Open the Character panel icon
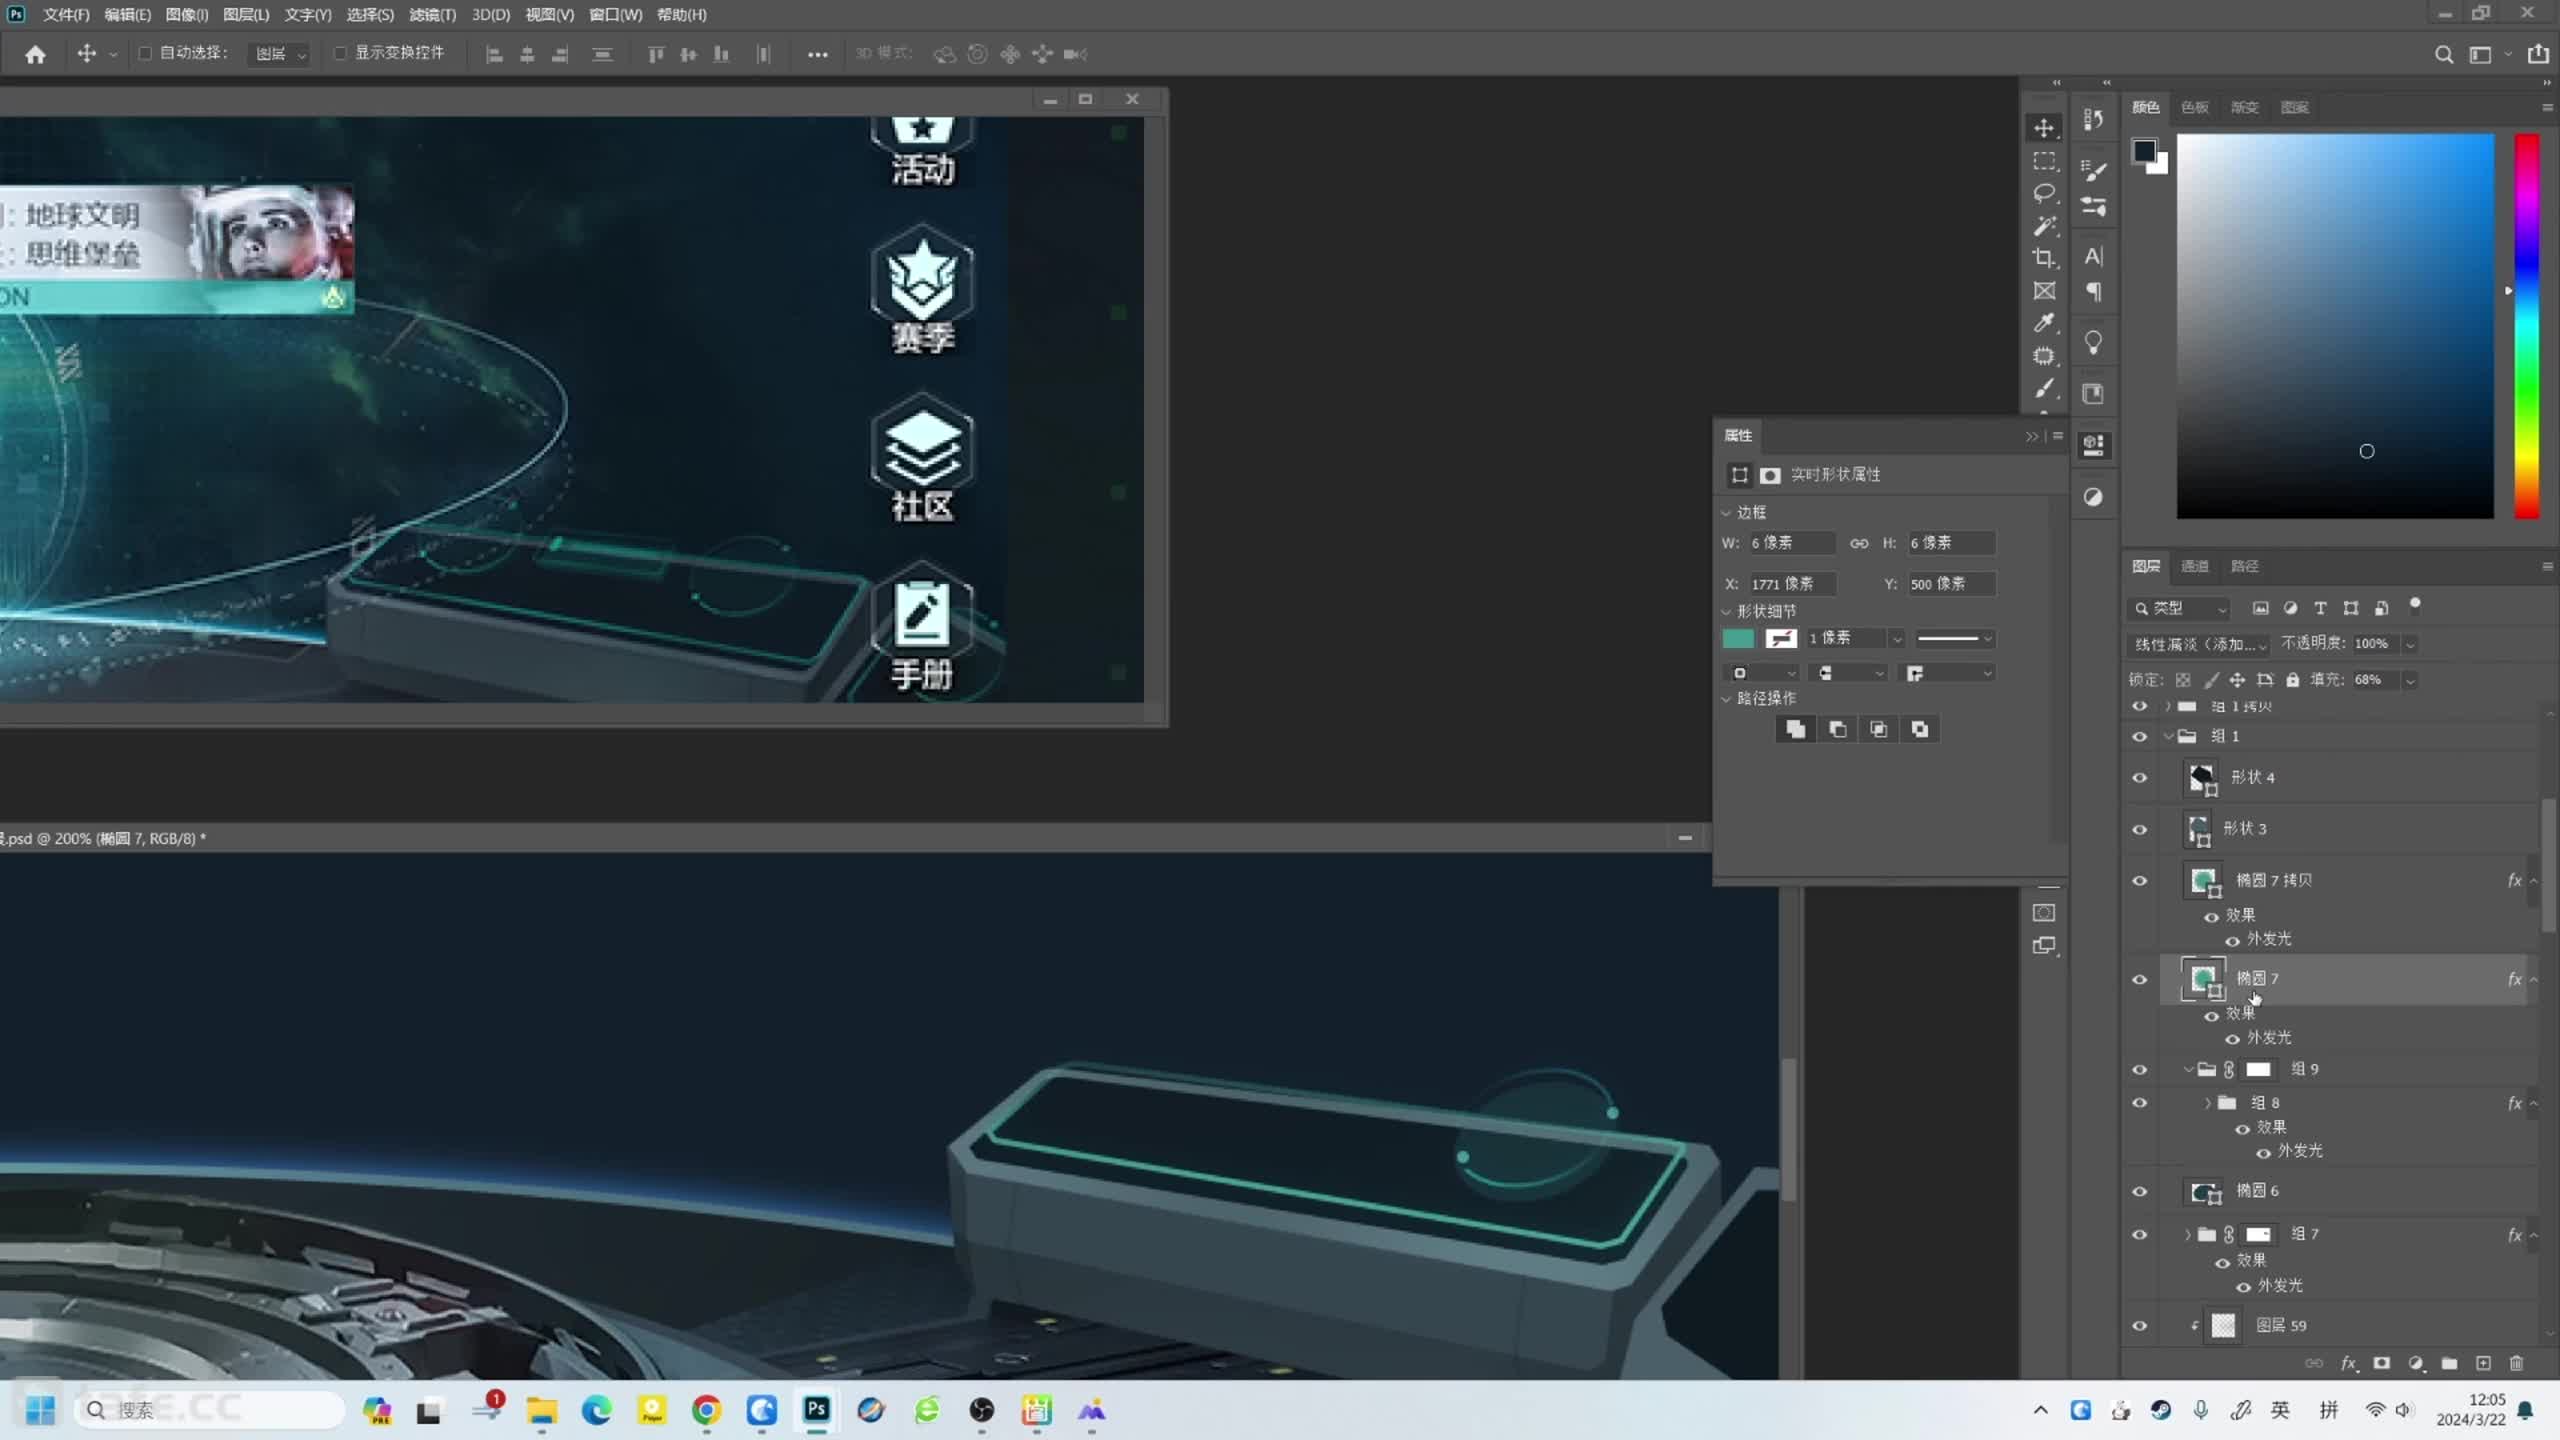The image size is (2560, 1440). coord(2093,256)
